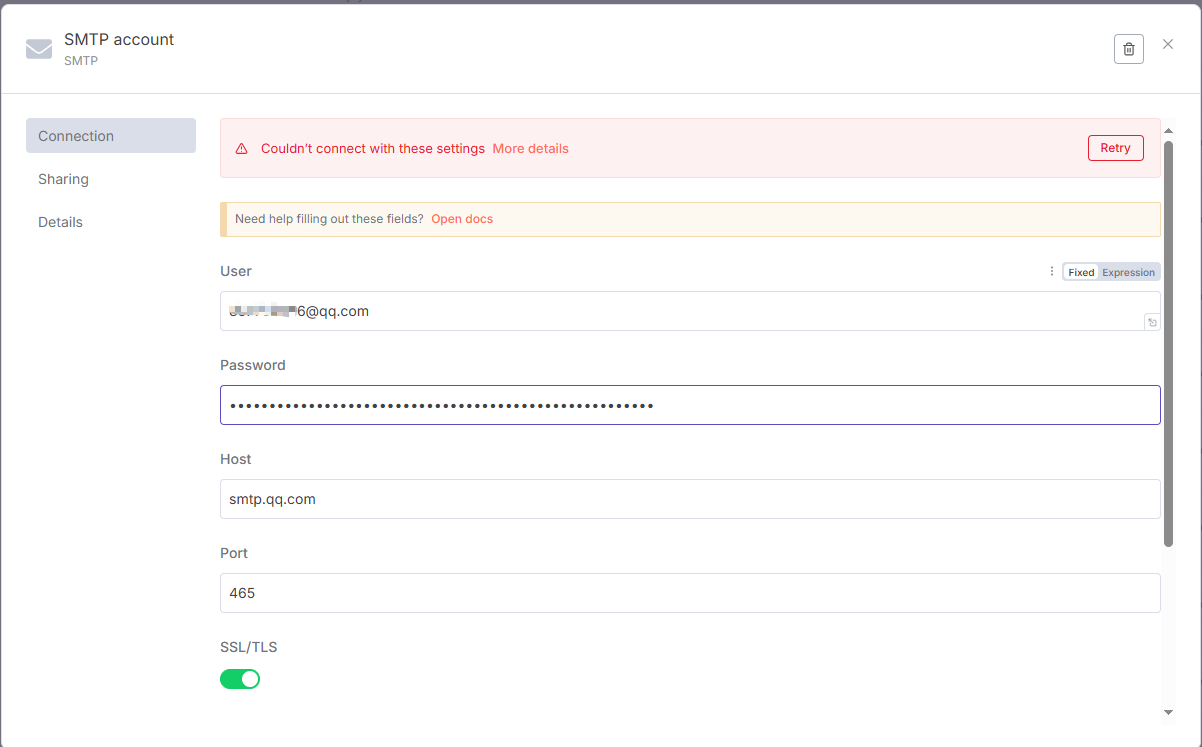This screenshot has height=747, width=1202.
Task: Expand the User field editor icon
Action: tap(1152, 322)
